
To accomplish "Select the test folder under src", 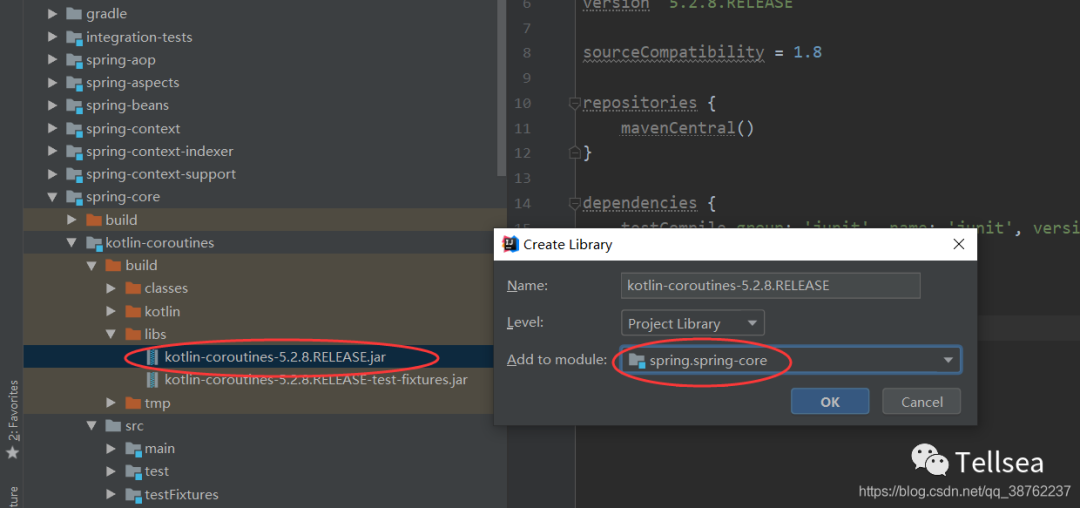I will 157,472.
